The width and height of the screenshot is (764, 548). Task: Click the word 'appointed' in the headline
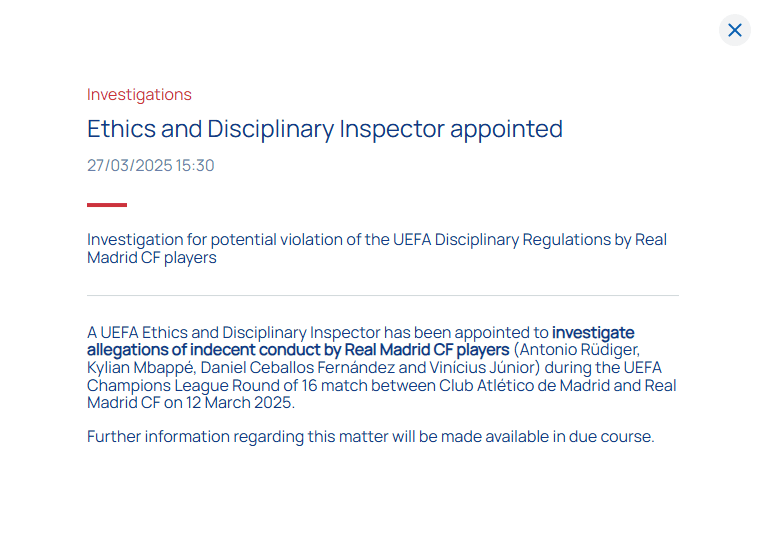coord(506,130)
